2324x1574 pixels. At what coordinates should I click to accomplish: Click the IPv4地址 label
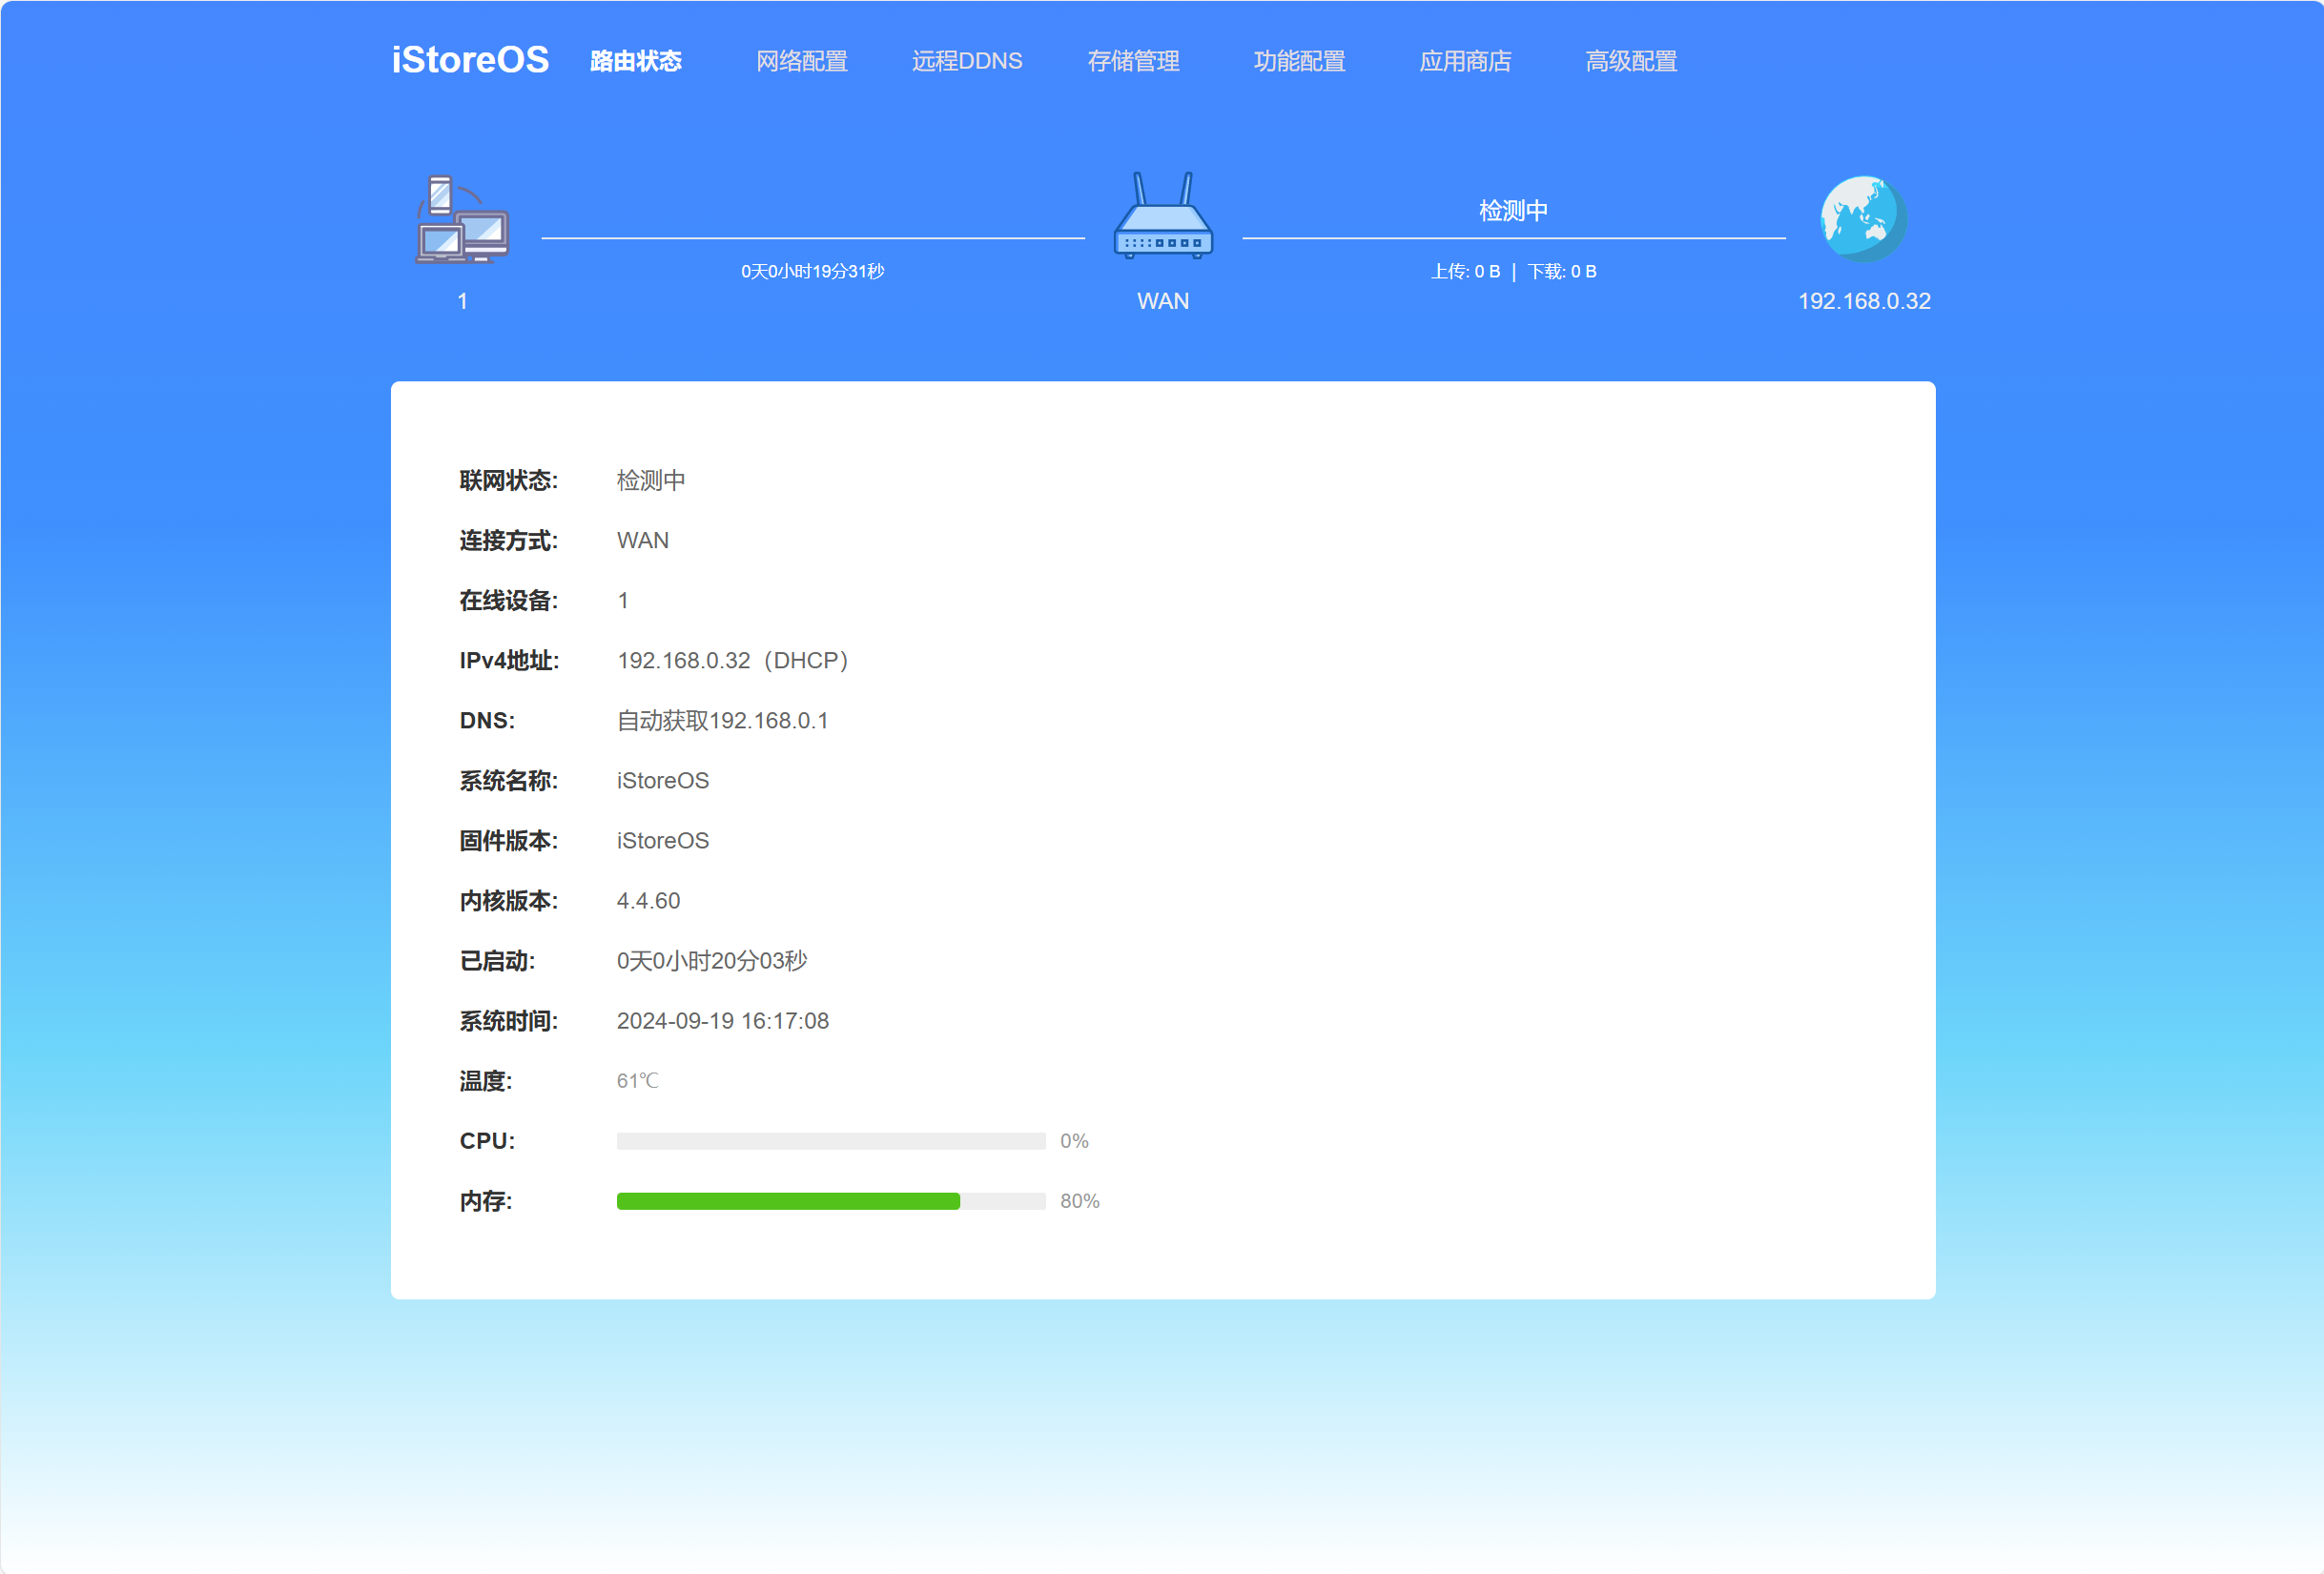click(509, 661)
